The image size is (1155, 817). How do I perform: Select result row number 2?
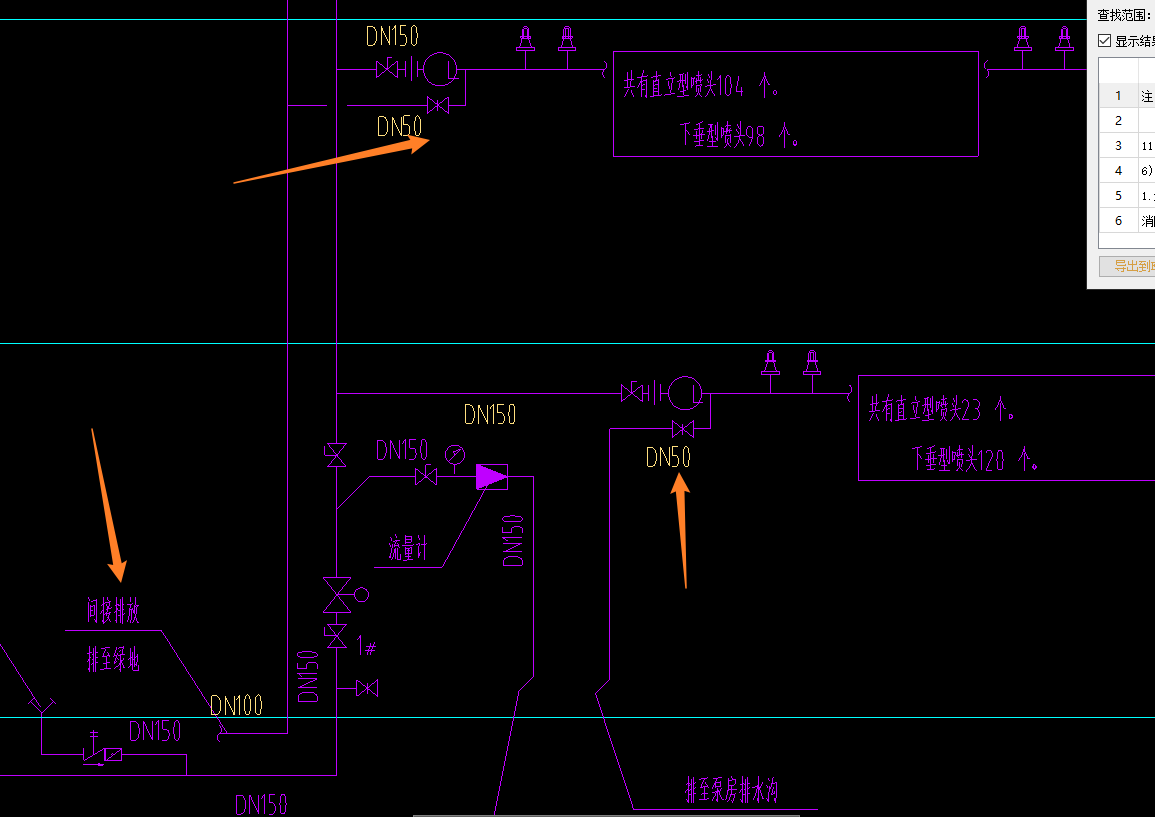[x=1127, y=121]
